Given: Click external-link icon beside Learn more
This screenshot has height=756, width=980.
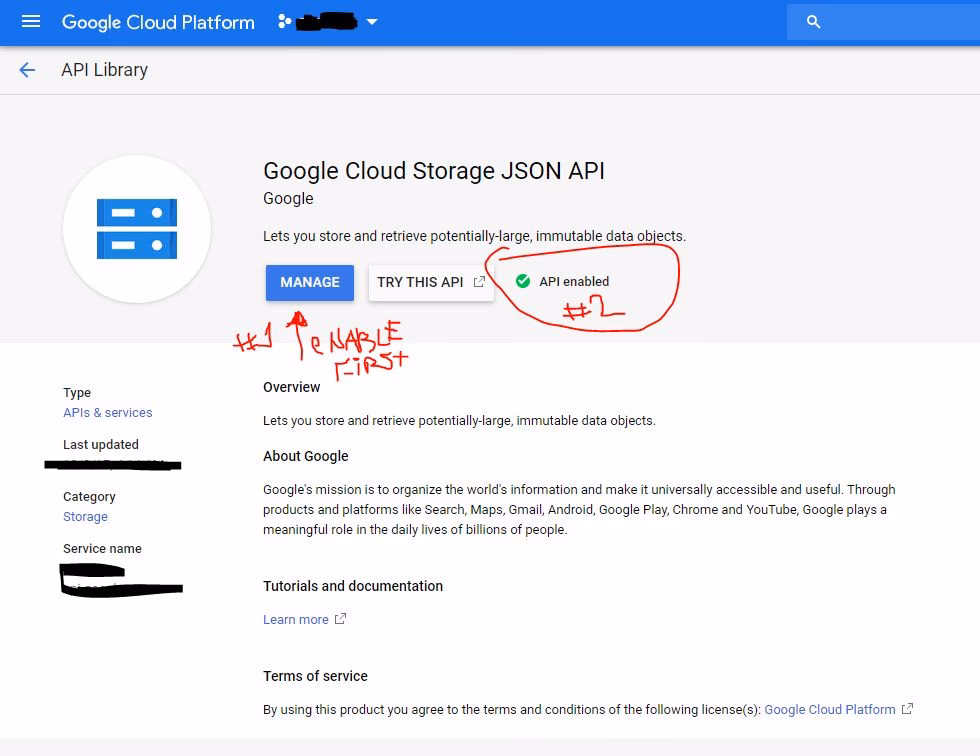Looking at the screenshot, I should click(340, 619).
